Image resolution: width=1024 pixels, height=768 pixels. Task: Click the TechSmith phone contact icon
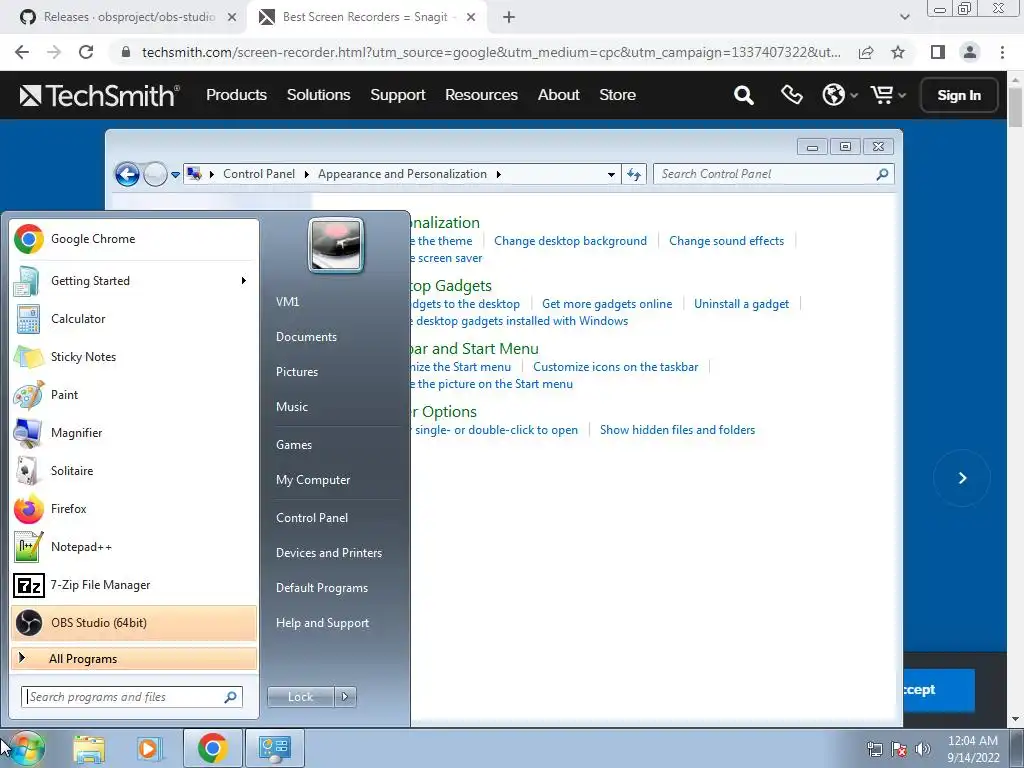[x=792, y=95]
